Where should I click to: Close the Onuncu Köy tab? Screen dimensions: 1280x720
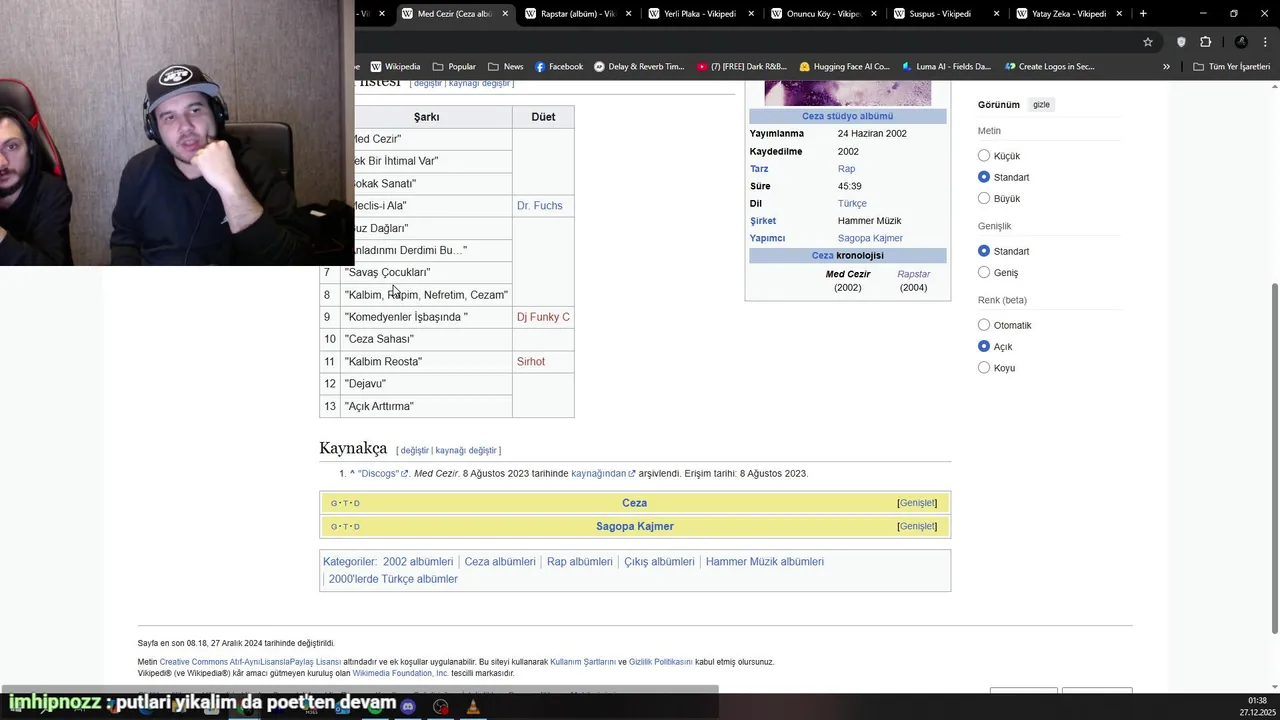coord(874,14)
